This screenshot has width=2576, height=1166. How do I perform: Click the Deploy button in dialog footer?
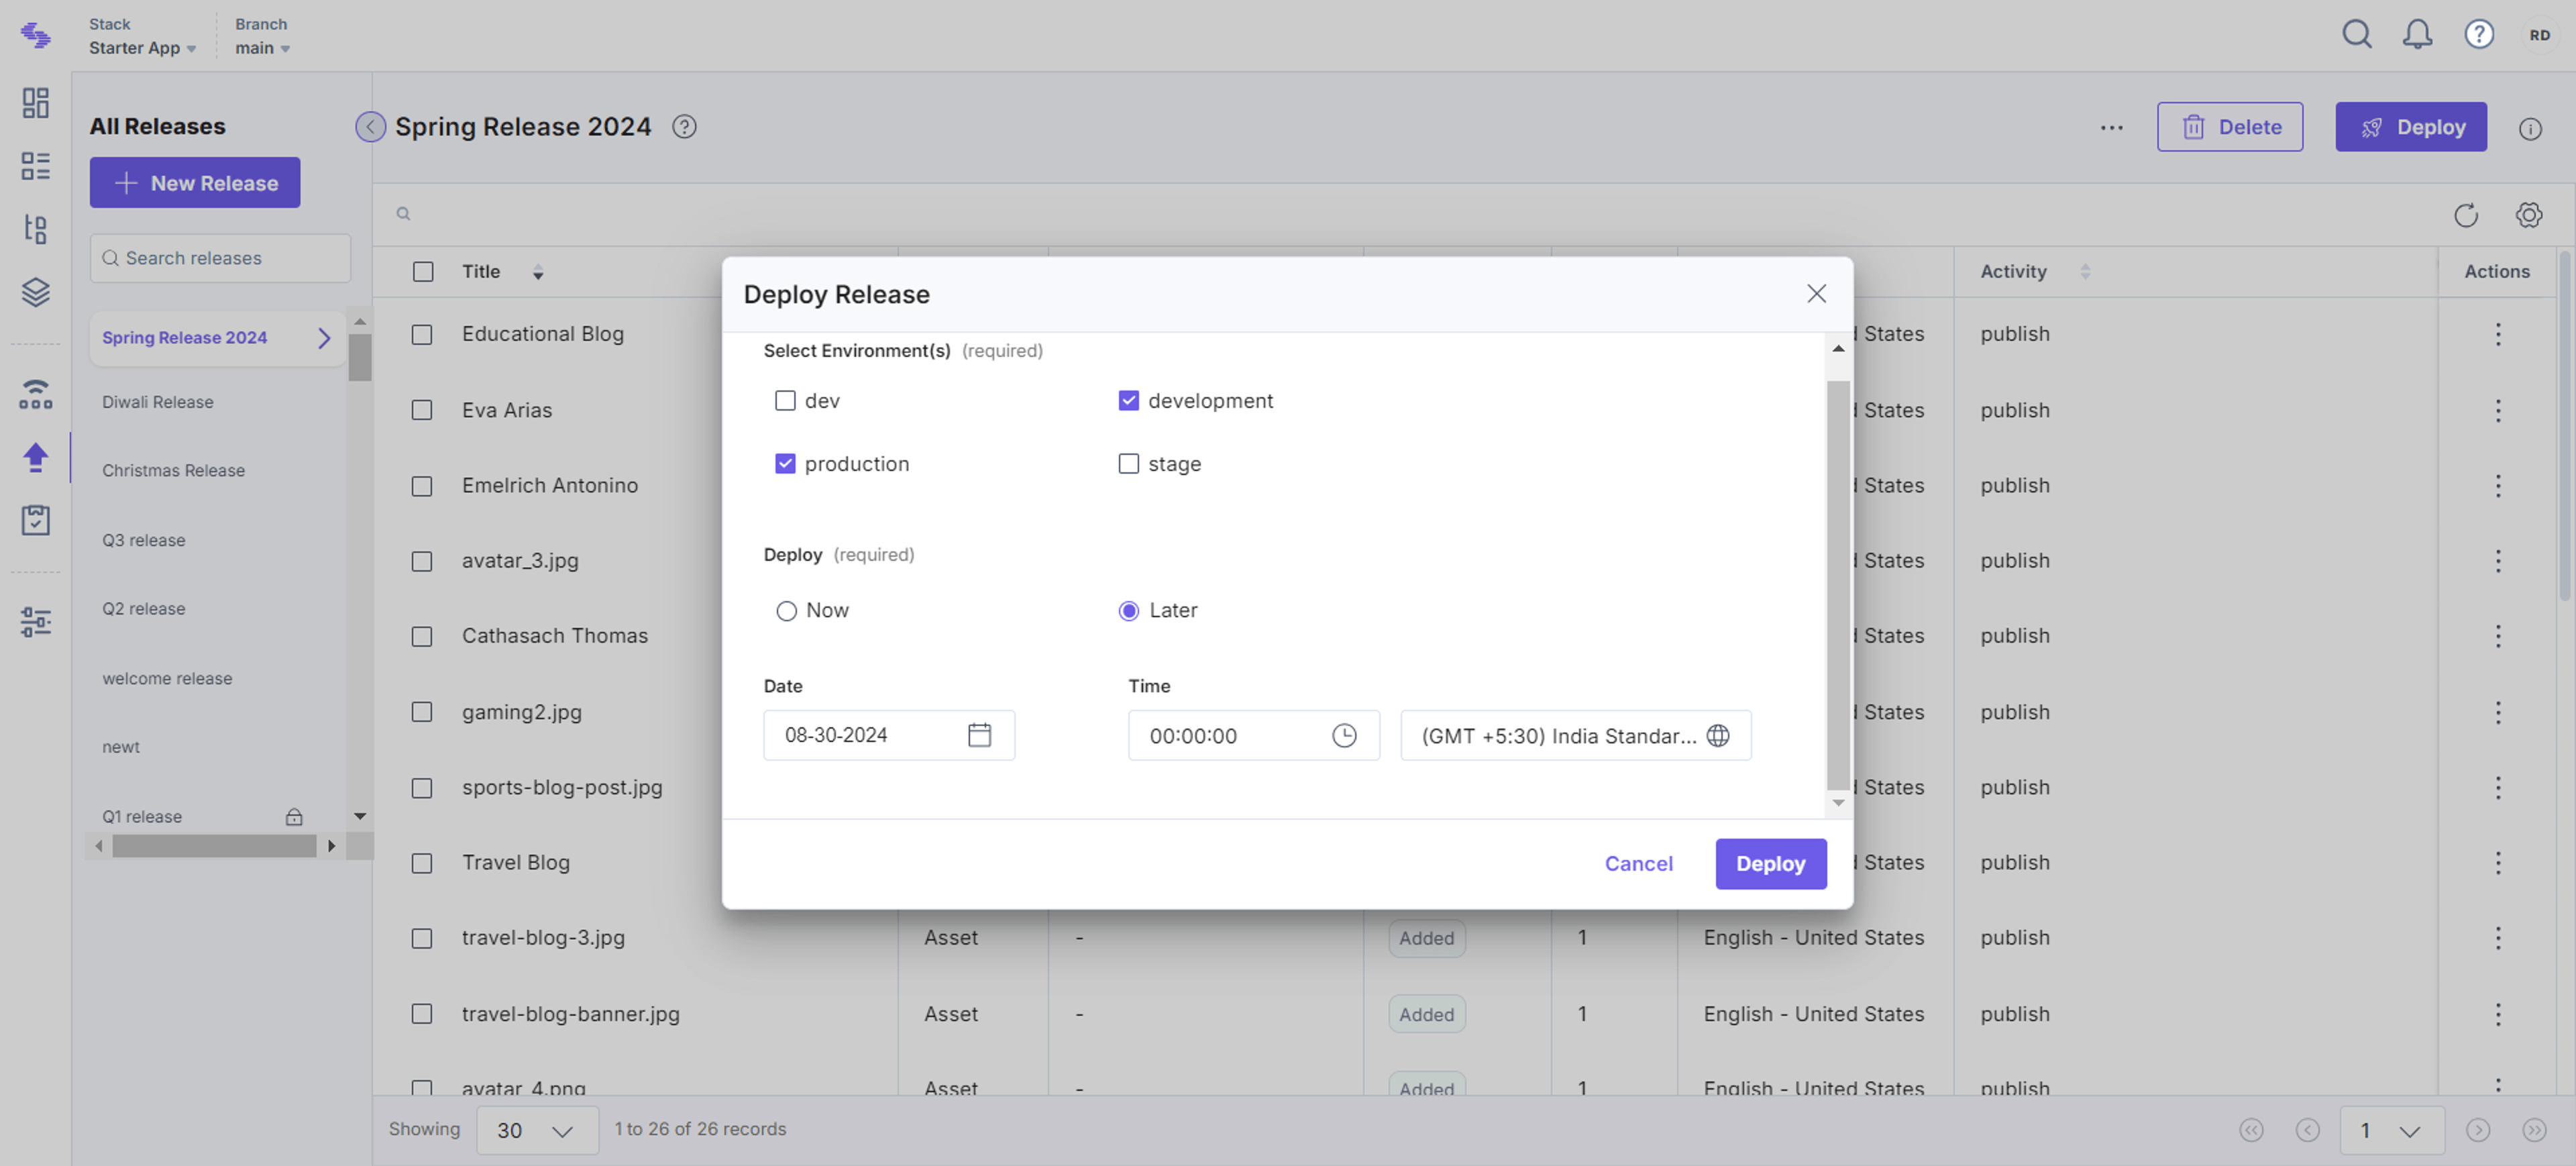click(1770, 864)
